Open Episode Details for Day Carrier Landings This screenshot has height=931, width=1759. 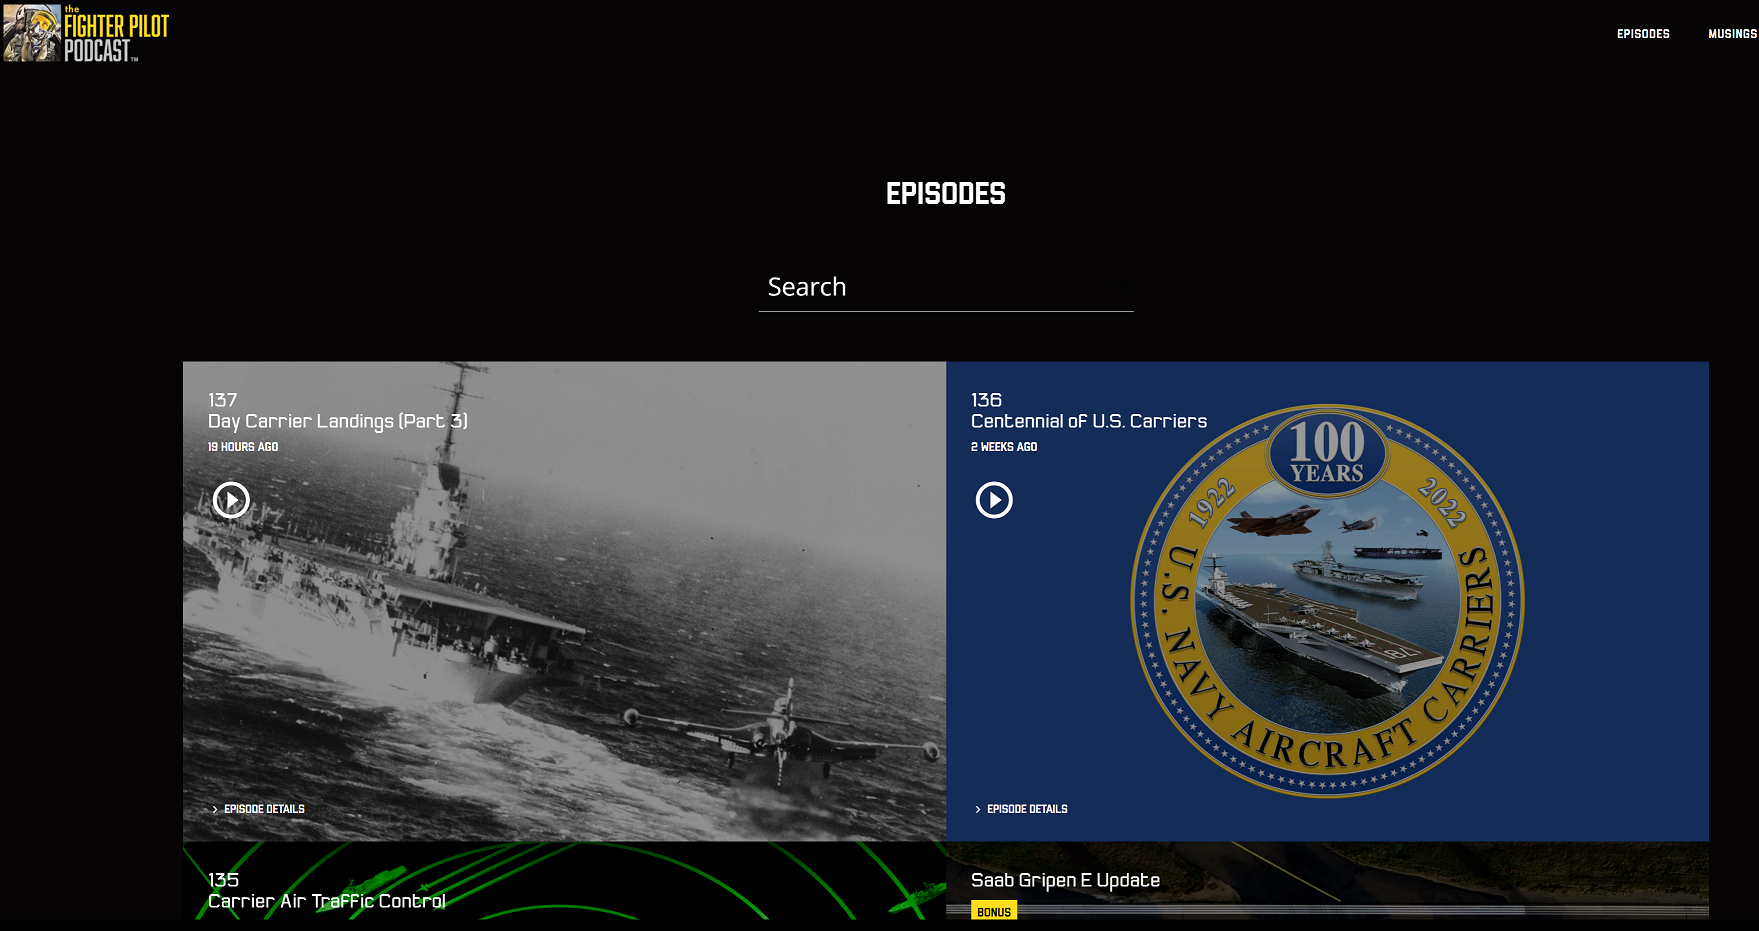click(265, 808)
